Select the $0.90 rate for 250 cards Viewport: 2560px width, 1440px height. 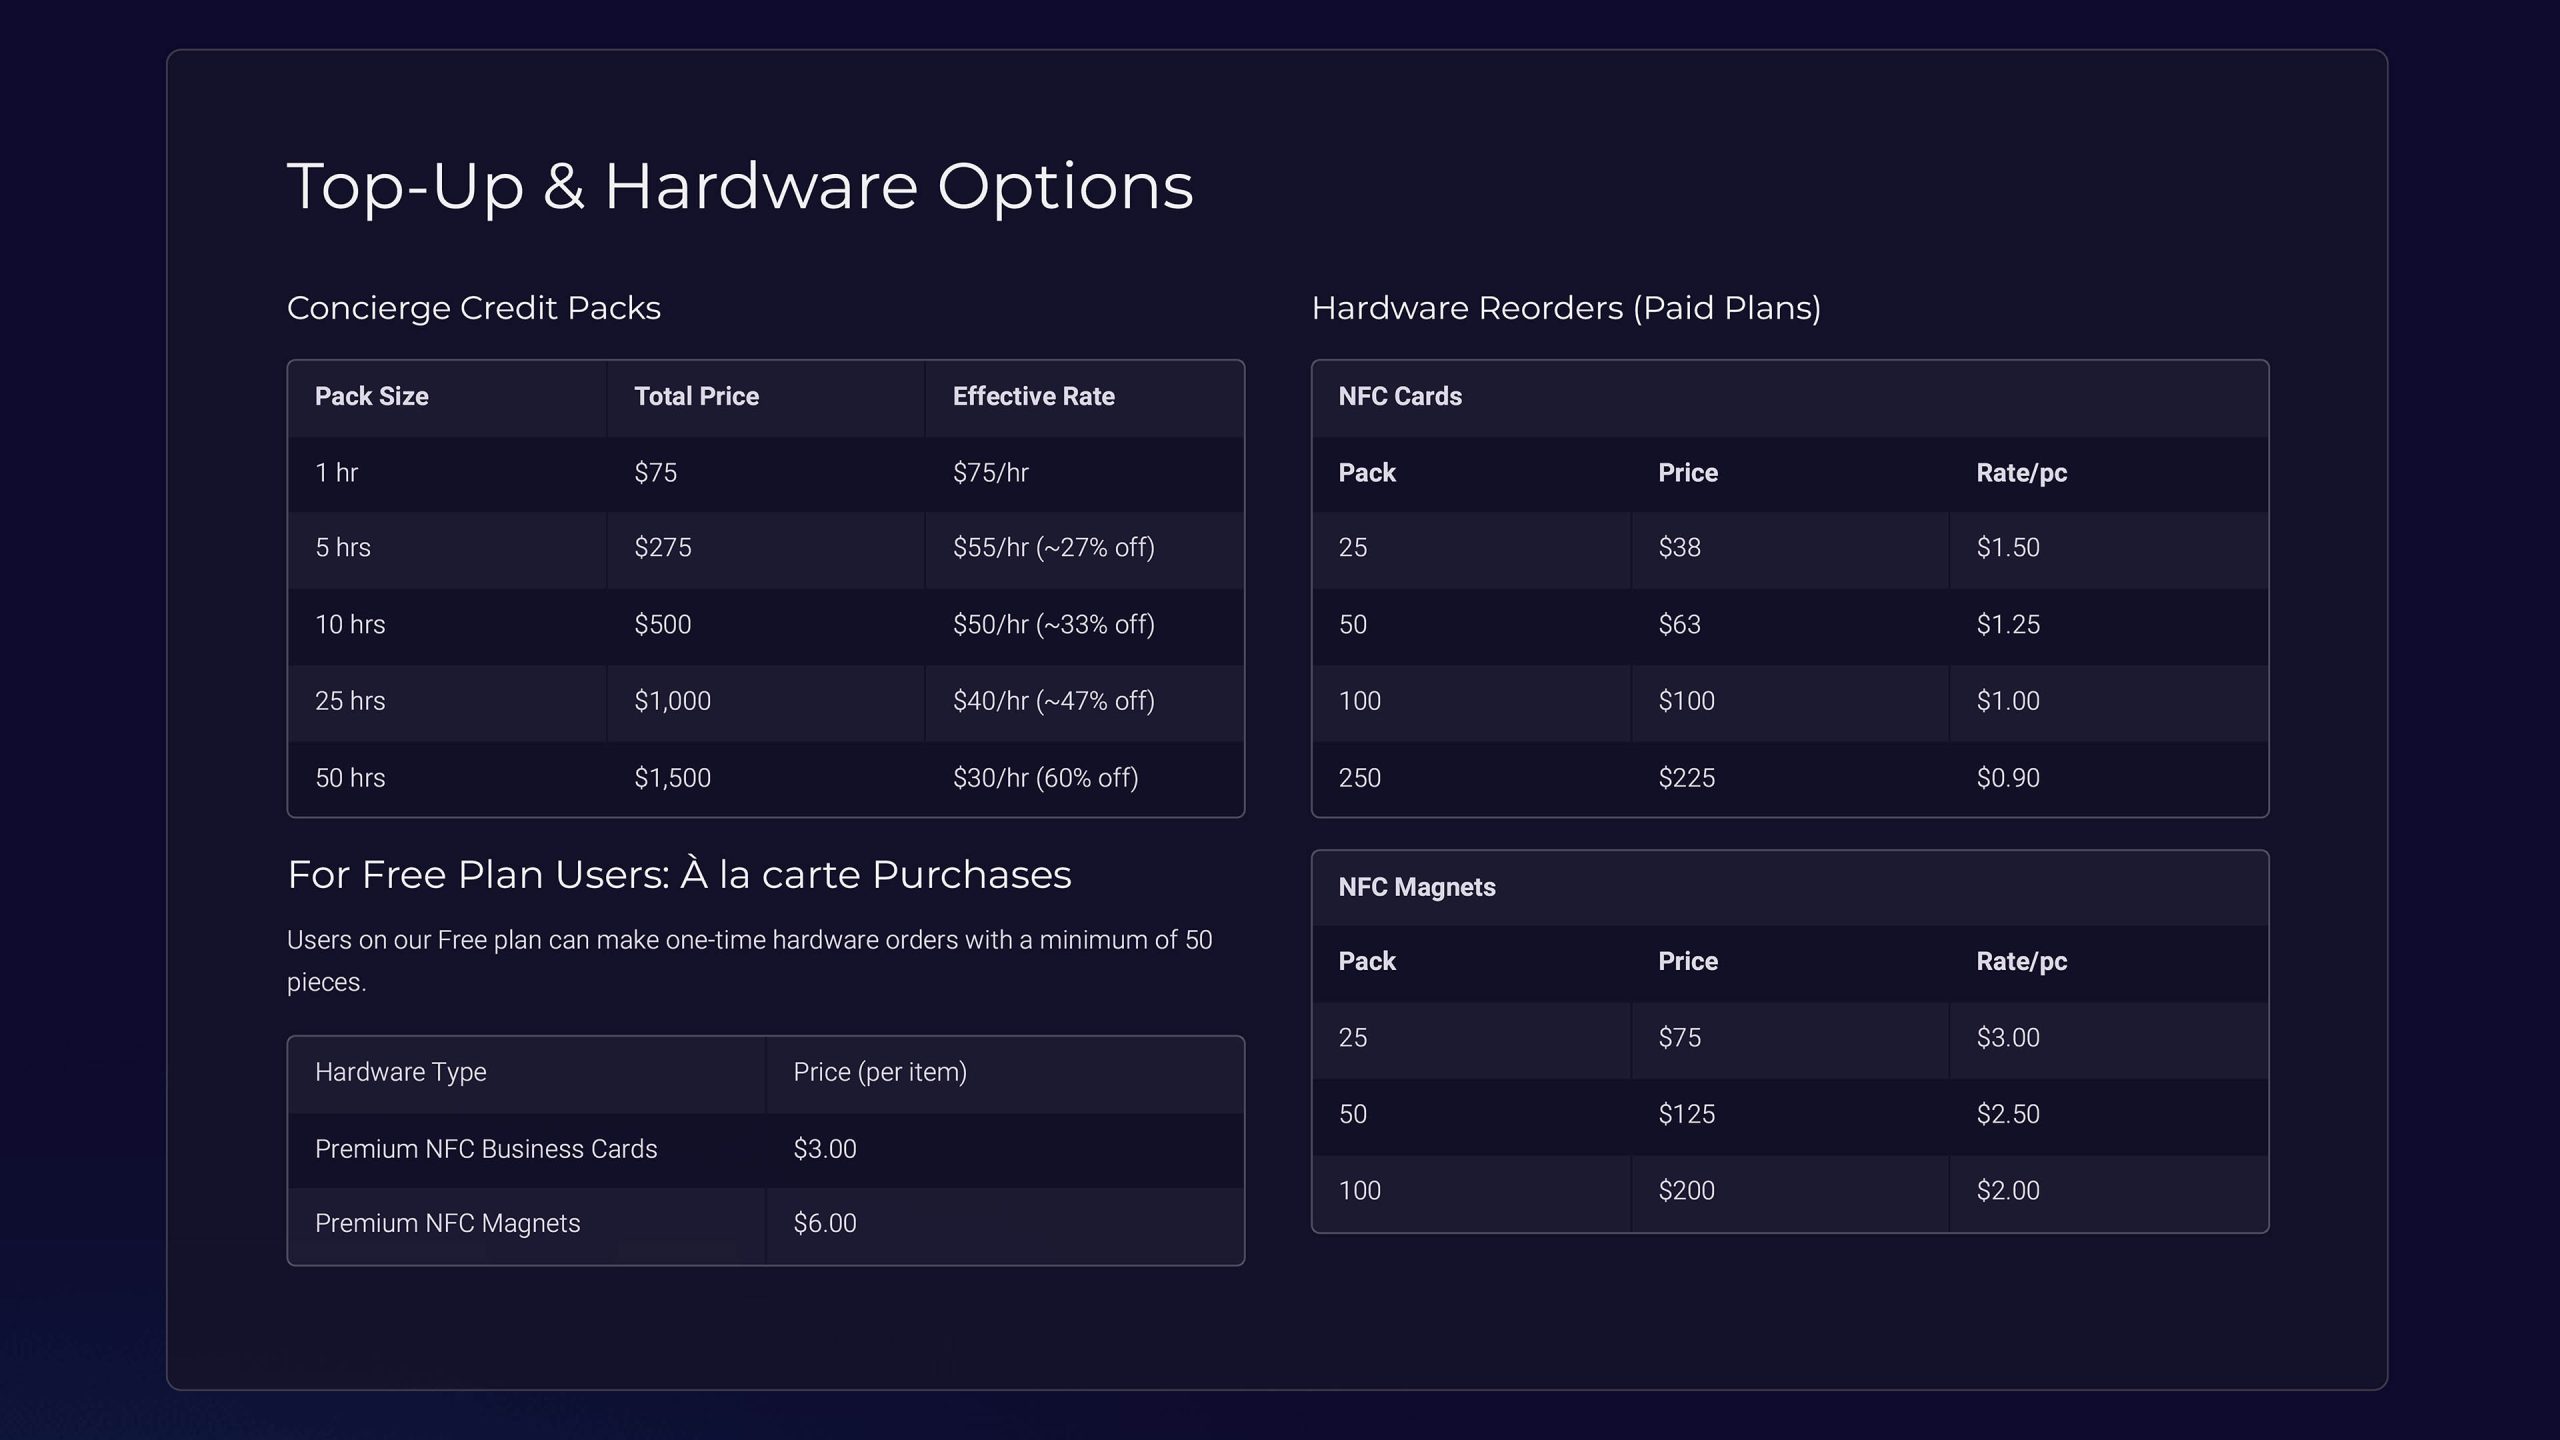click(x=2008, y=778)
